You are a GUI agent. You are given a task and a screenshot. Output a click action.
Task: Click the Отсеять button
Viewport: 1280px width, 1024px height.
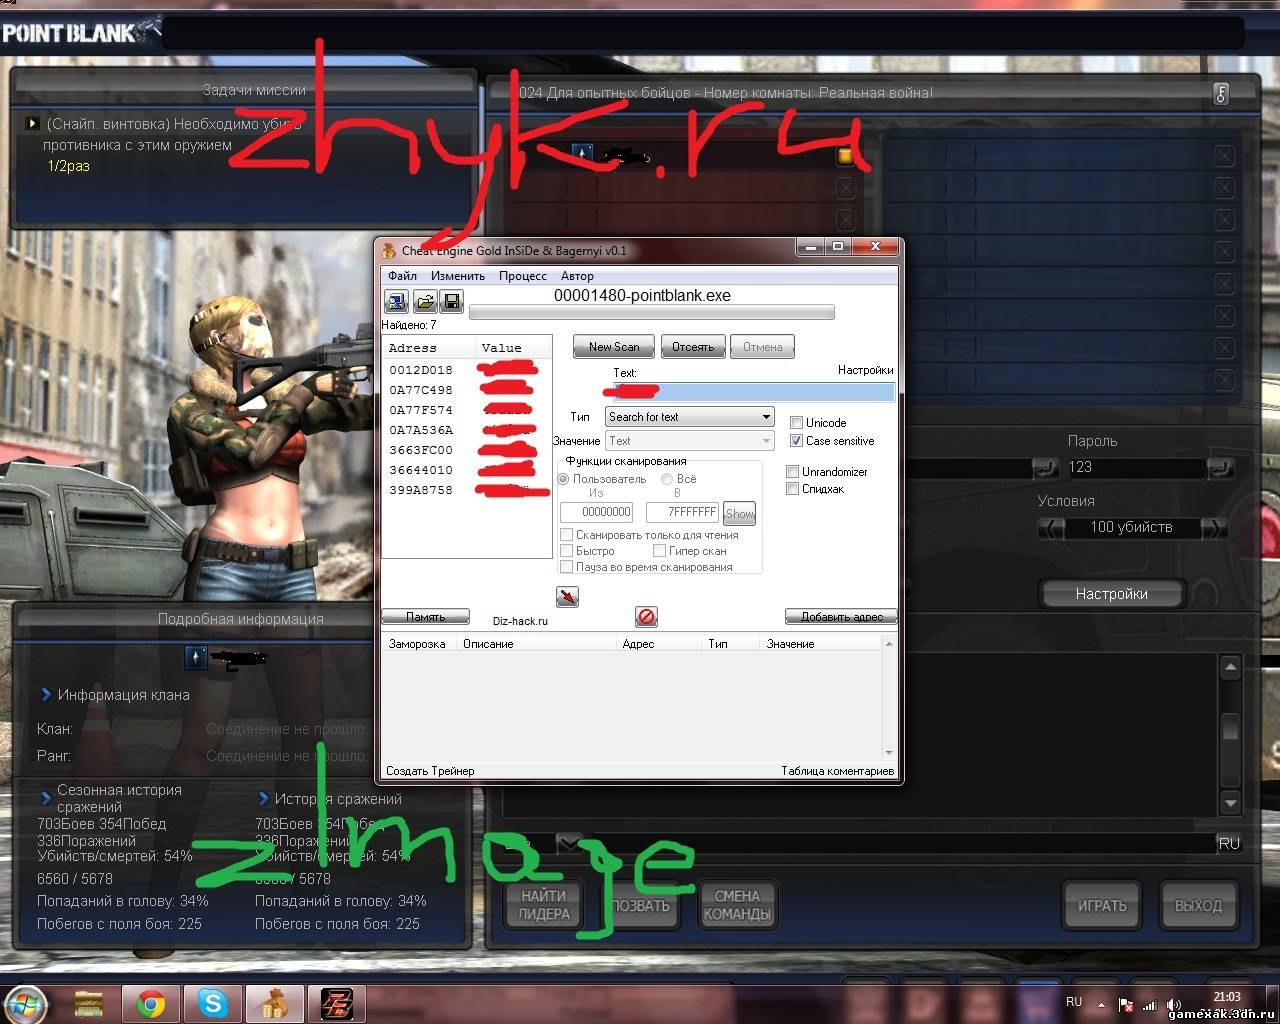pos(693,347)
